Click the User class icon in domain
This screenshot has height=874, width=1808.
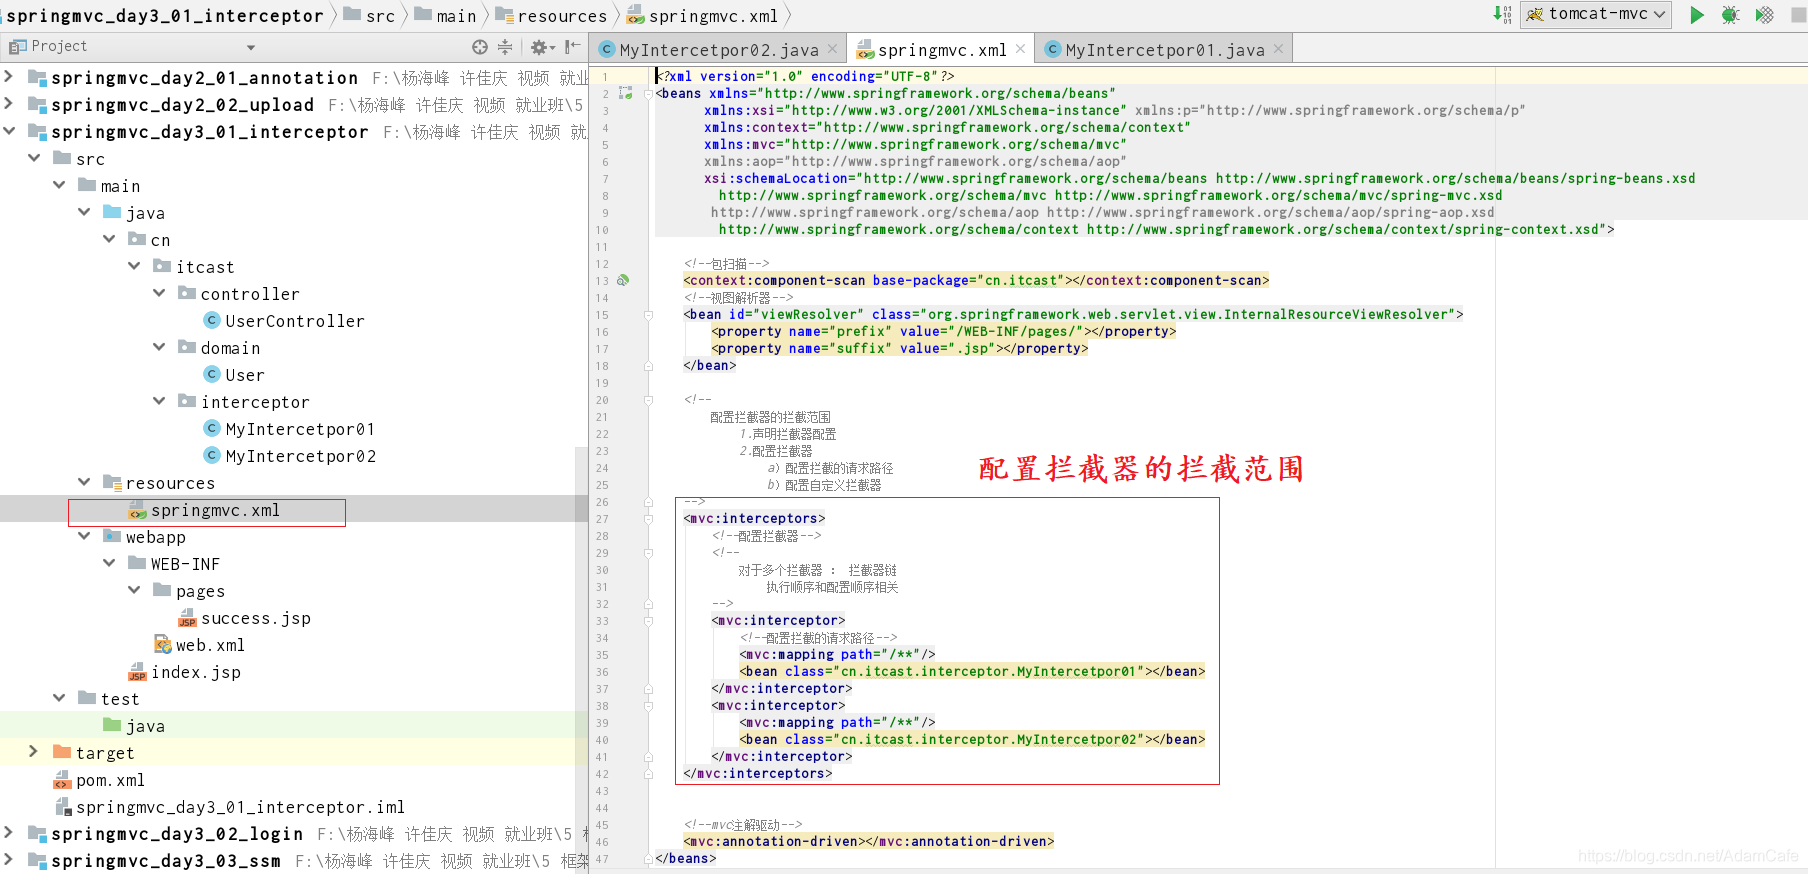(x=212, y=374)
